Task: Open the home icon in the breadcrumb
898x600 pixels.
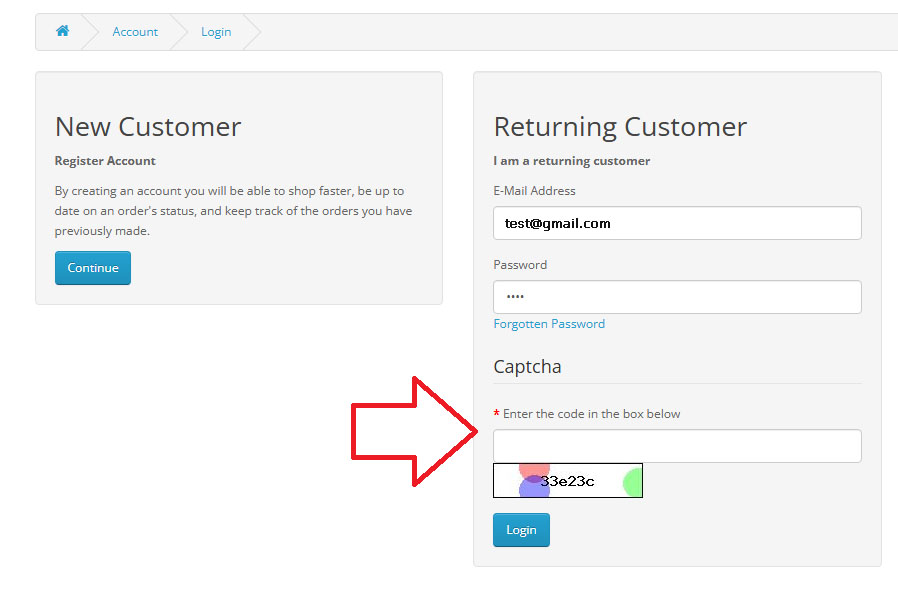Action: (x=62, y=31)
